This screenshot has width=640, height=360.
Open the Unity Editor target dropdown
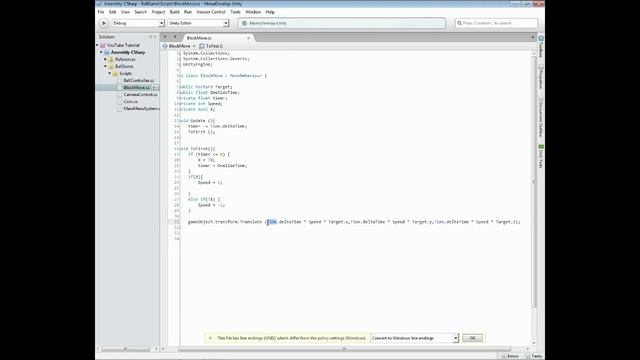click(198, 23)
